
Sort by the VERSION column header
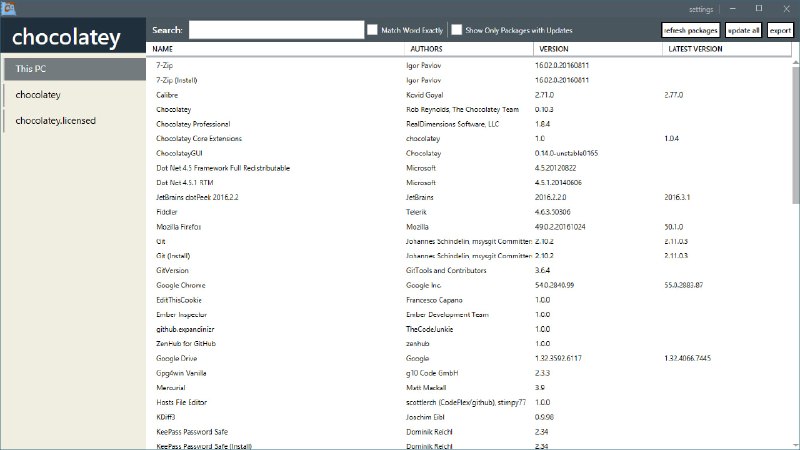click(x=555, y=48)
